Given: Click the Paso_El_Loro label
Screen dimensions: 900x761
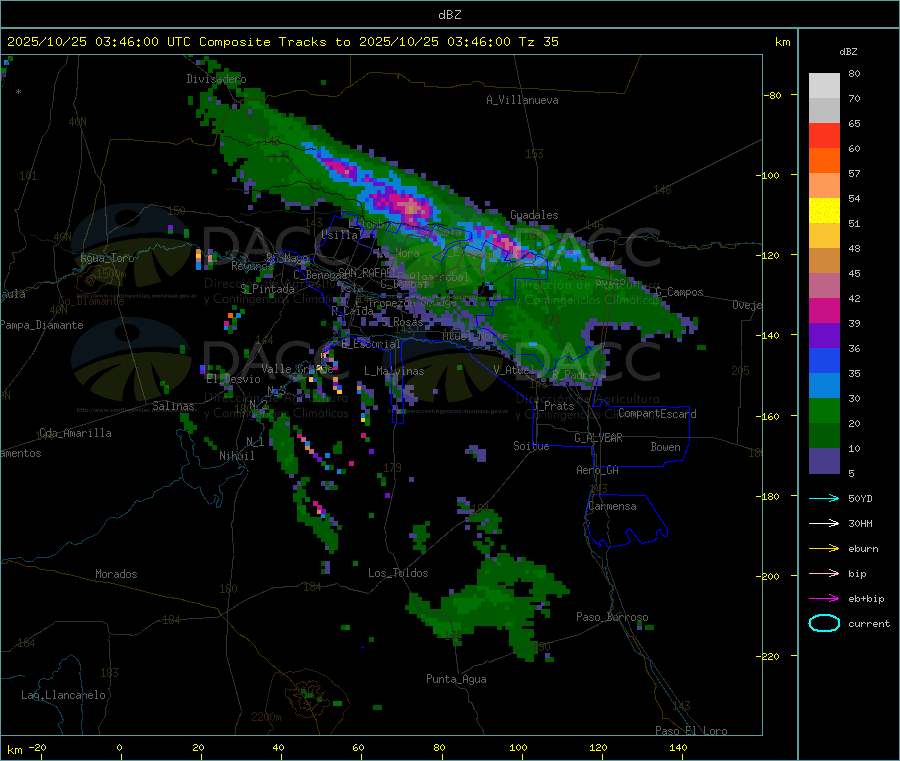Looking at the screenshot, I should tap(691, 731).
